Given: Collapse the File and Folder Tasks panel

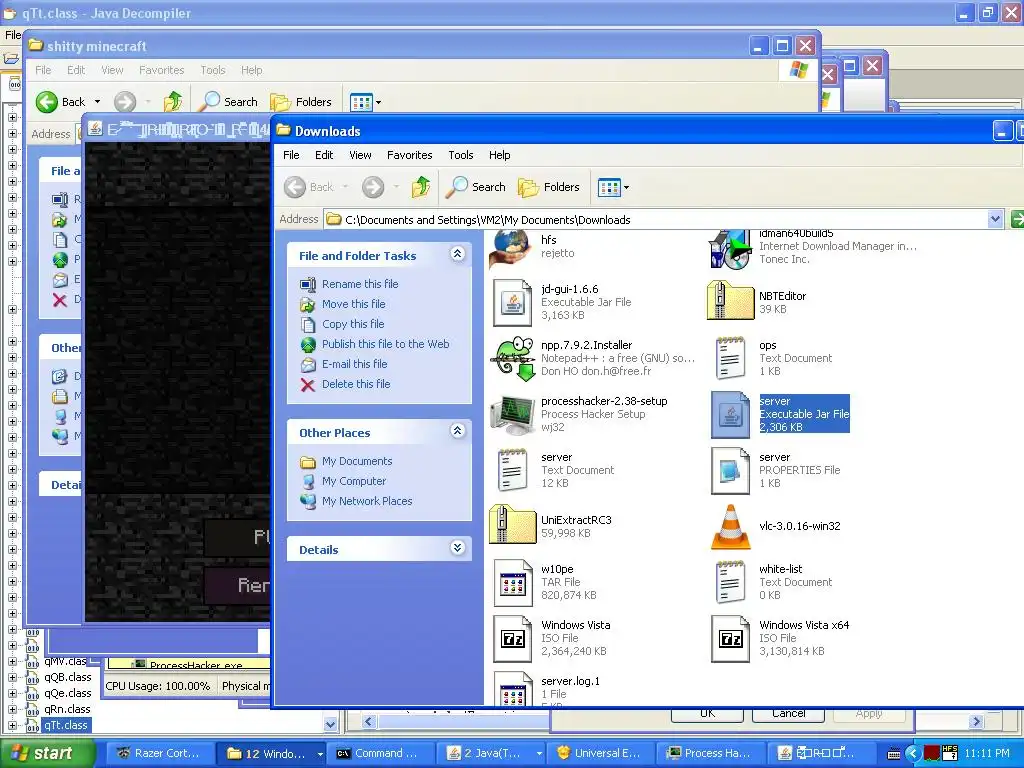Looking at the screenshot, I should point(458,254).
